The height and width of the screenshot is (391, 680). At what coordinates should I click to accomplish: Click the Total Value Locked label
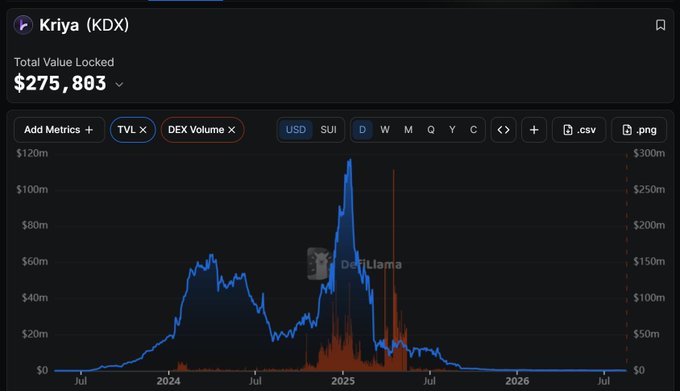click(64, 62)
